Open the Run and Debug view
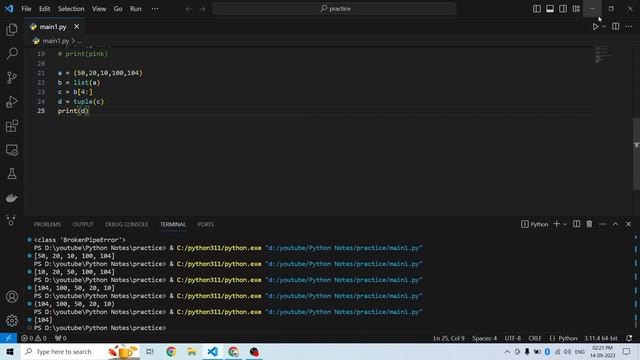This screenshot has height=360, width=640. [x=12, y=102]
